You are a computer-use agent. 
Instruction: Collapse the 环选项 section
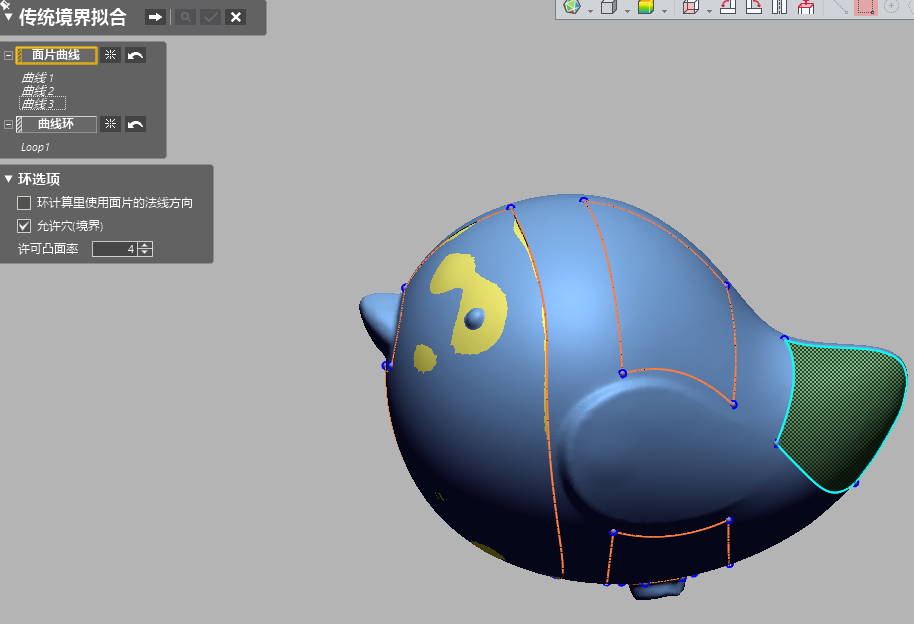click(x=8, y=178)
